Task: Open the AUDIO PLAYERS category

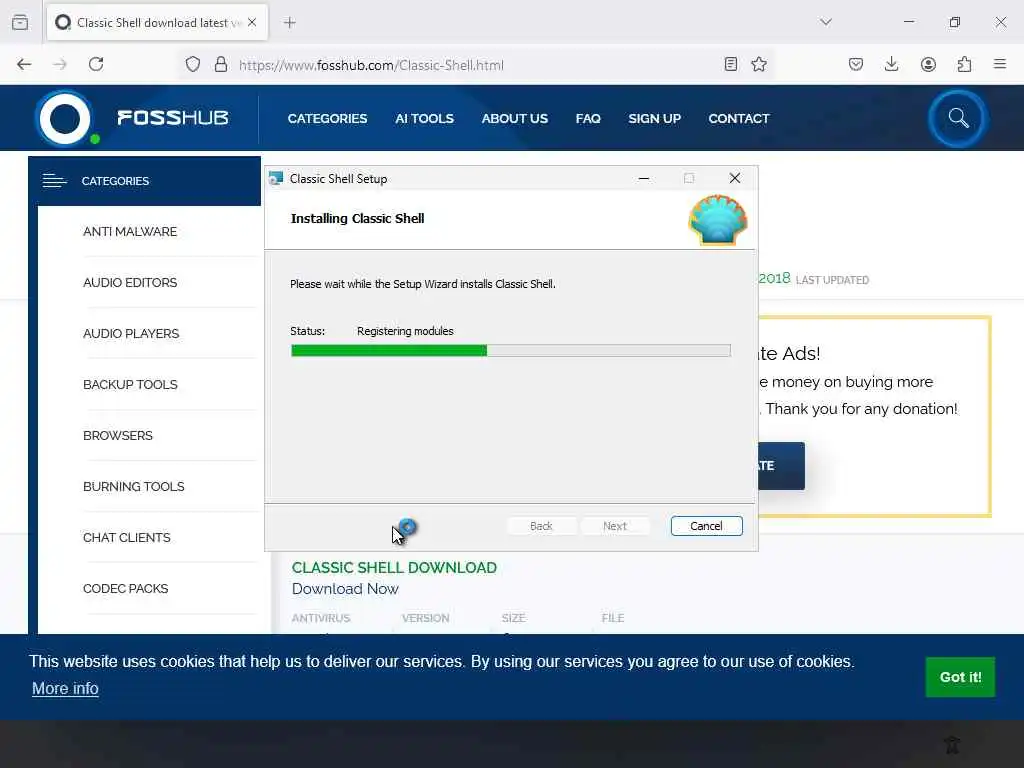Action: pyautogui.click(x=131, y=334)
